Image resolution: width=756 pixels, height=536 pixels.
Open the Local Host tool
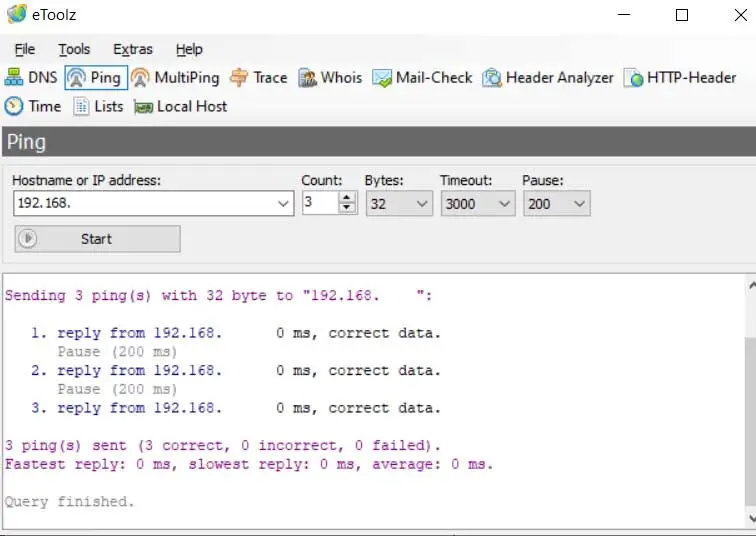coord(180,106)
